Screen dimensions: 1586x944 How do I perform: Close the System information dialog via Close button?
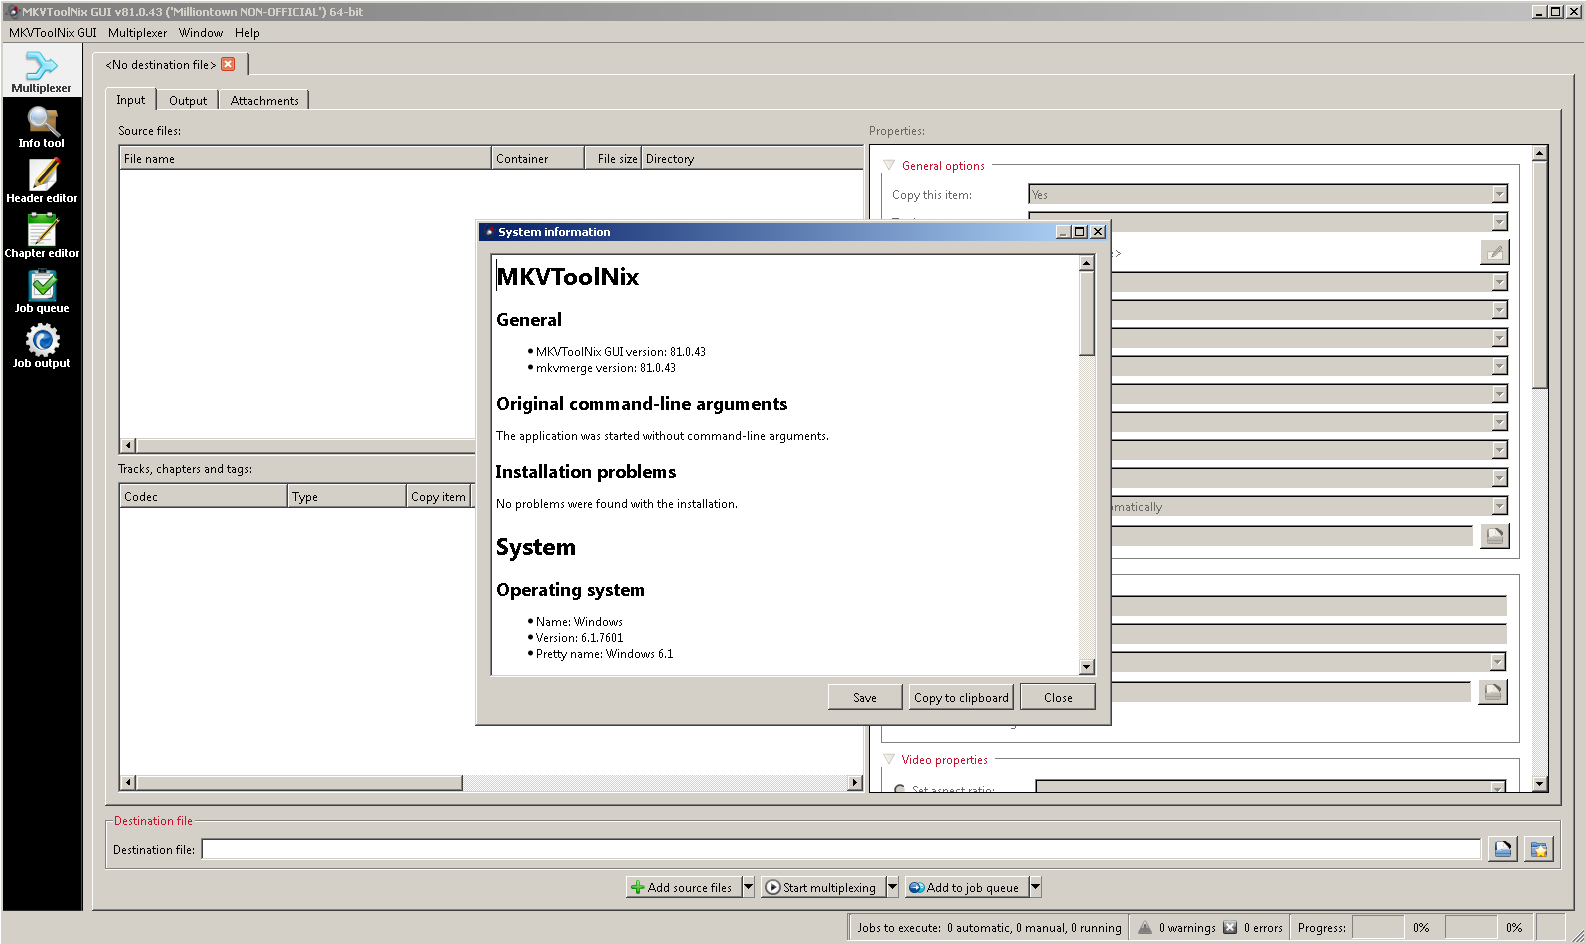[1058, 697]
